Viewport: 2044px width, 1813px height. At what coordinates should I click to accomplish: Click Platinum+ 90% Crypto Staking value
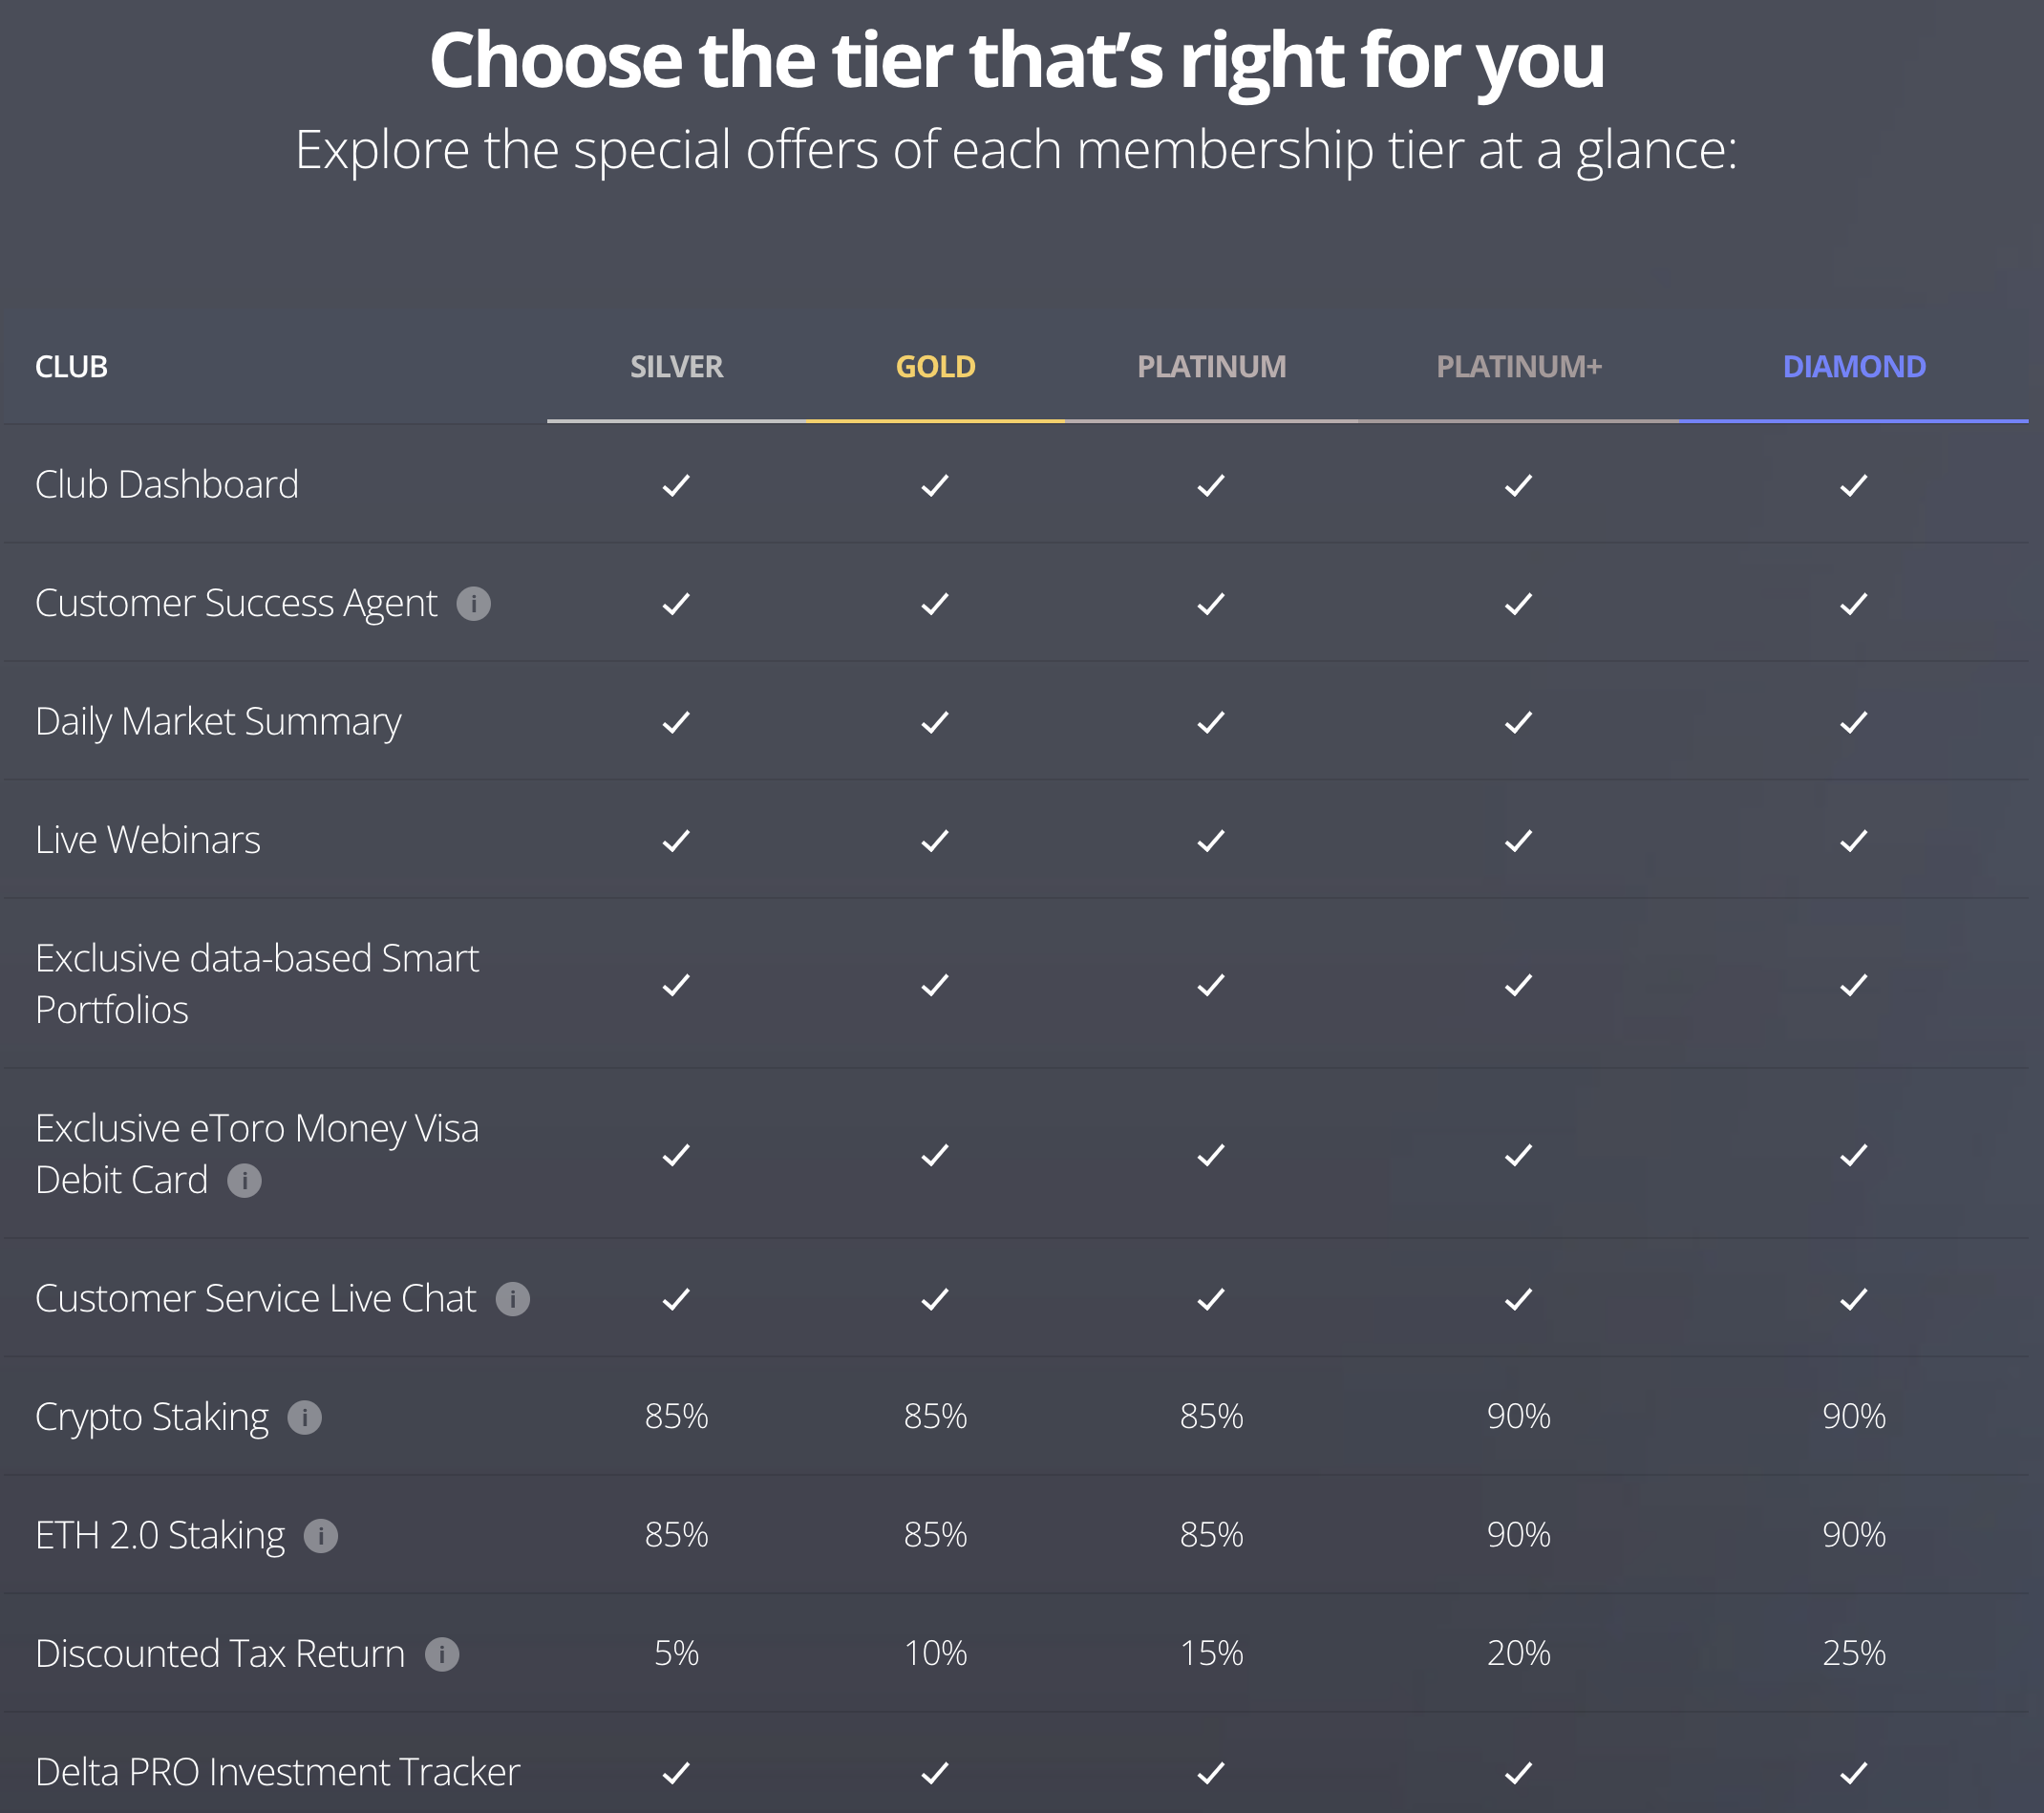click(x=1518, y=1417)
